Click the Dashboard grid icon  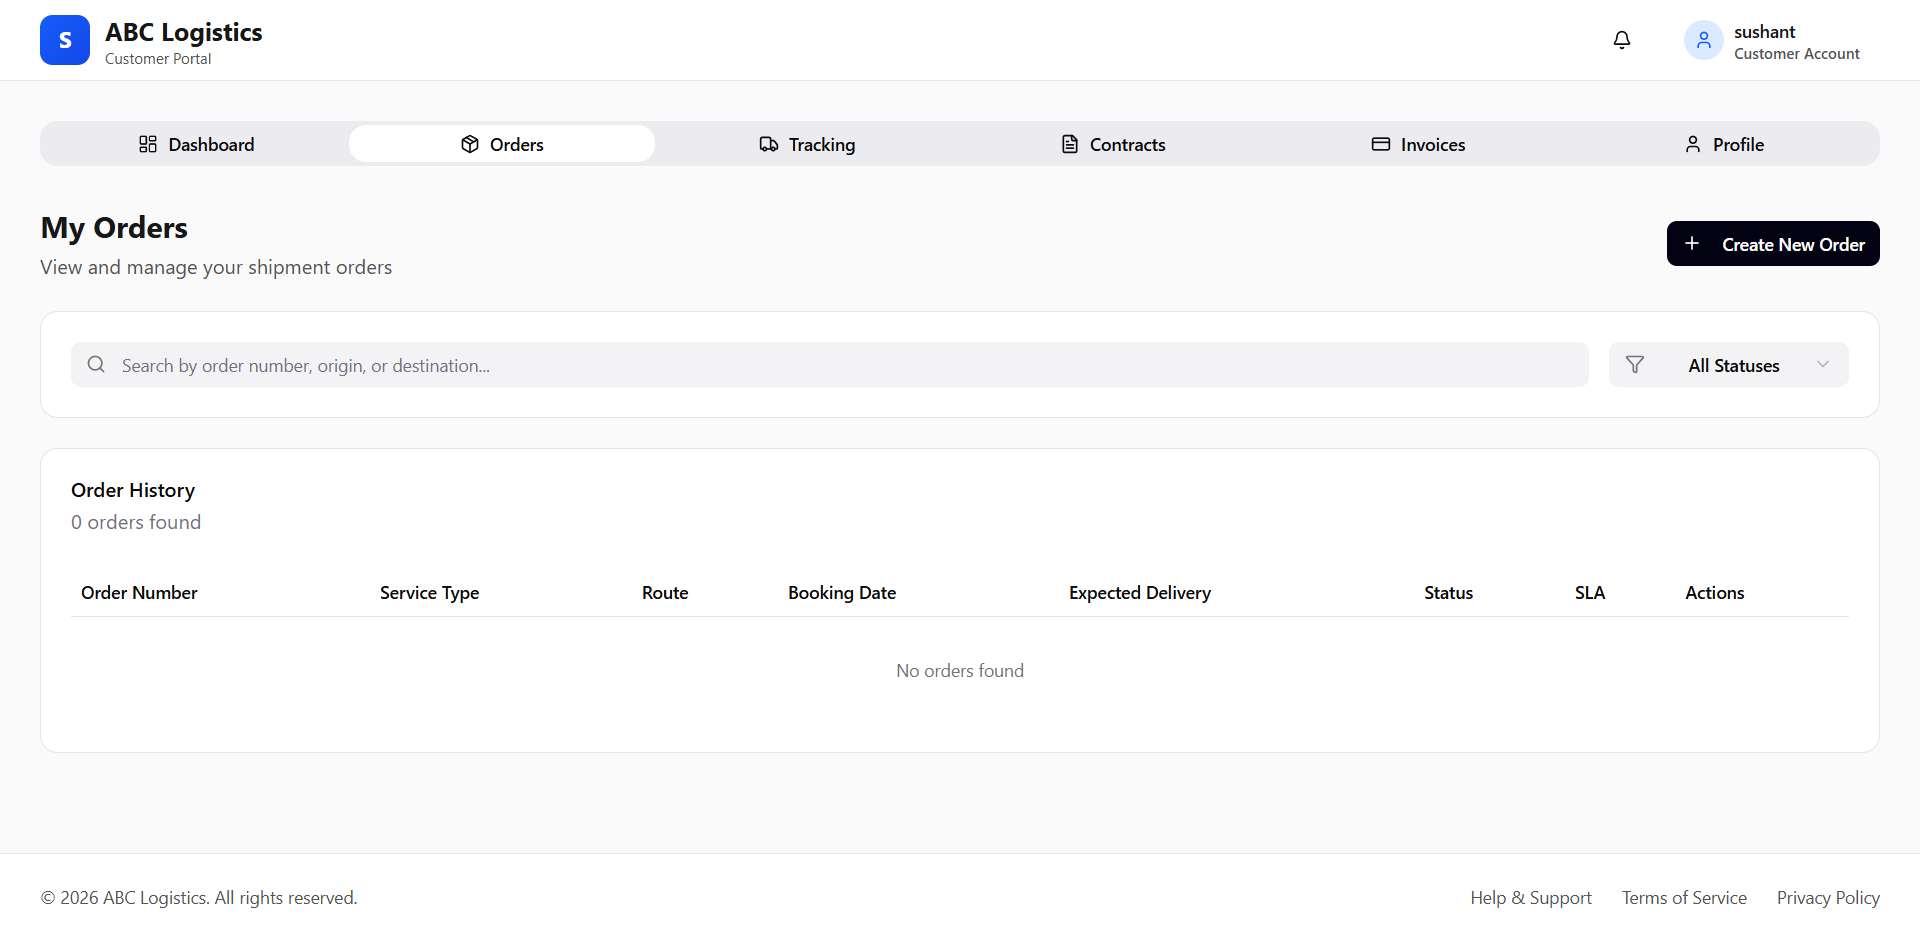pos(148,144)
